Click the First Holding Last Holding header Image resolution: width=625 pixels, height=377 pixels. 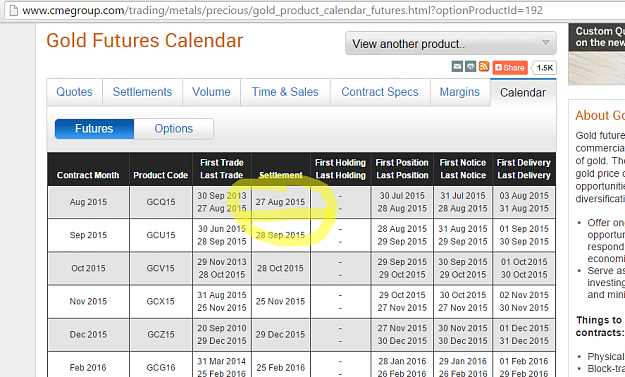pos(340,169)
